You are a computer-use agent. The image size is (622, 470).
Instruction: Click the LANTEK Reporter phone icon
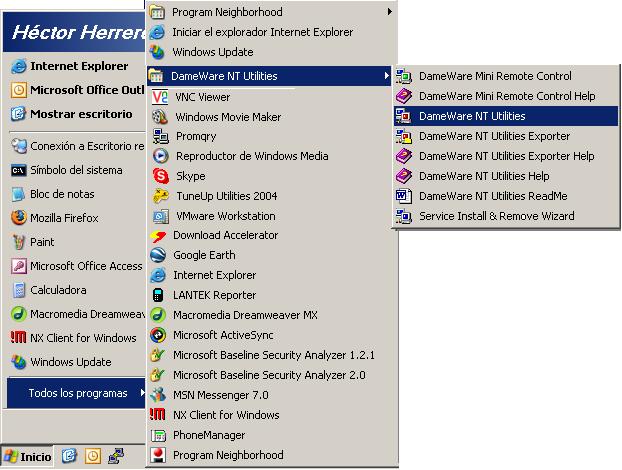pyautogui.click(x=158, y=295)
